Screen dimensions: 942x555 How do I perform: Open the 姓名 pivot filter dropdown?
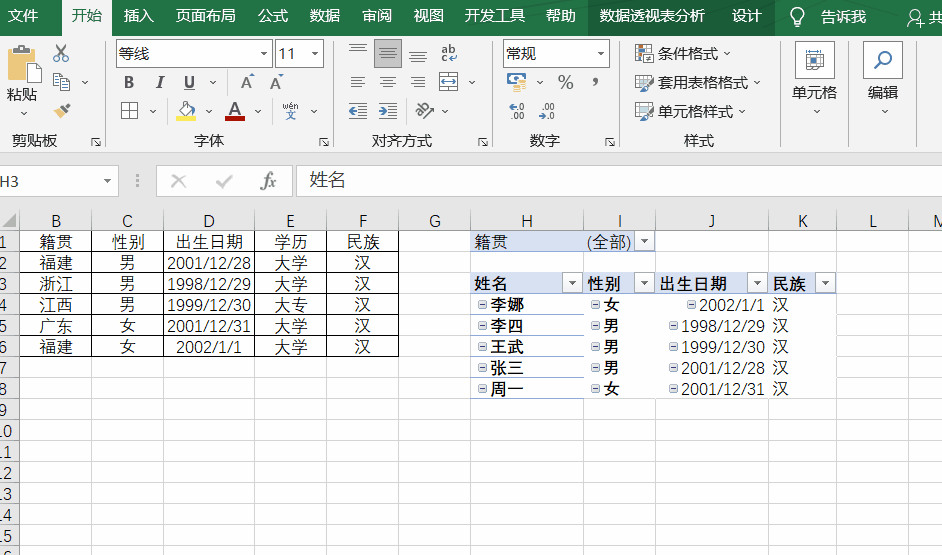572,283
